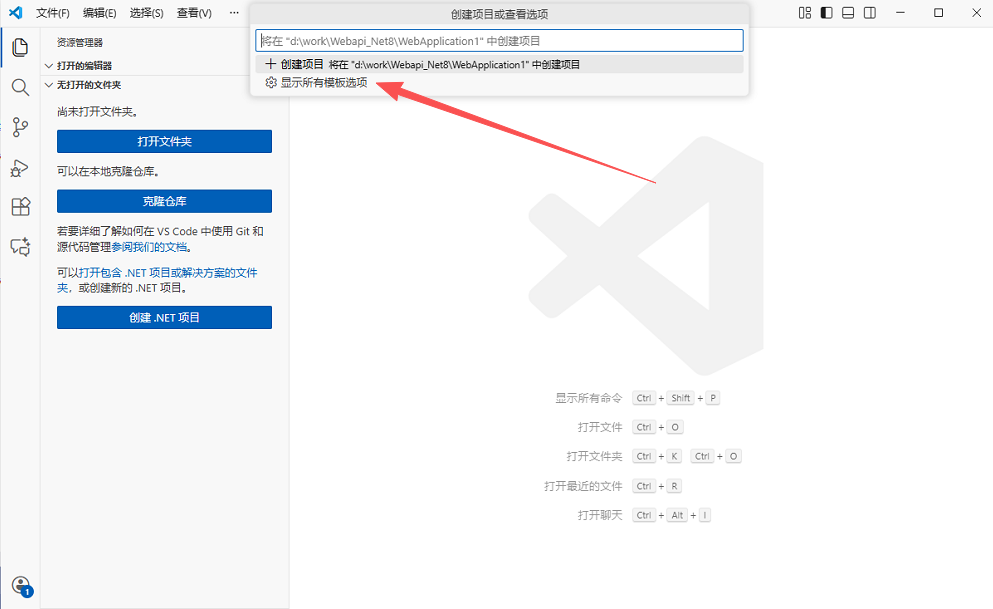
Task: Collapse the 无打开的文件夹 section
Action: coord(89,85)
